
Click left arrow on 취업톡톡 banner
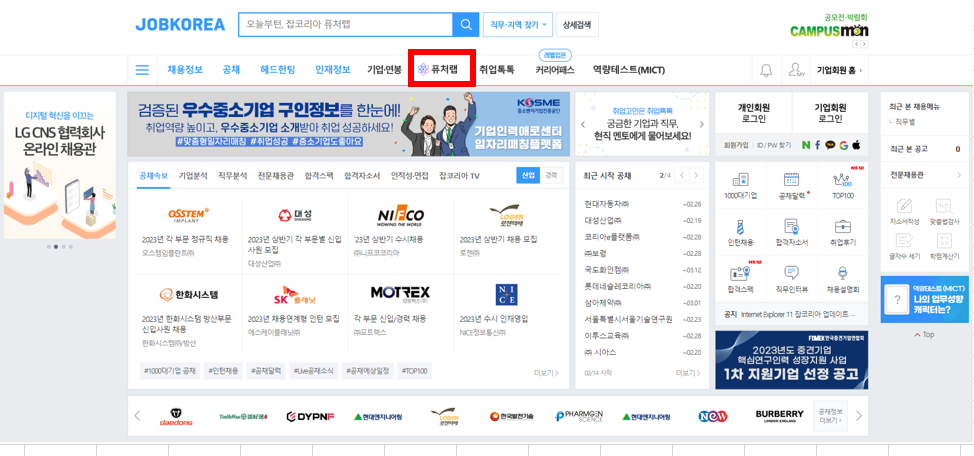click(x=583, y=124)
